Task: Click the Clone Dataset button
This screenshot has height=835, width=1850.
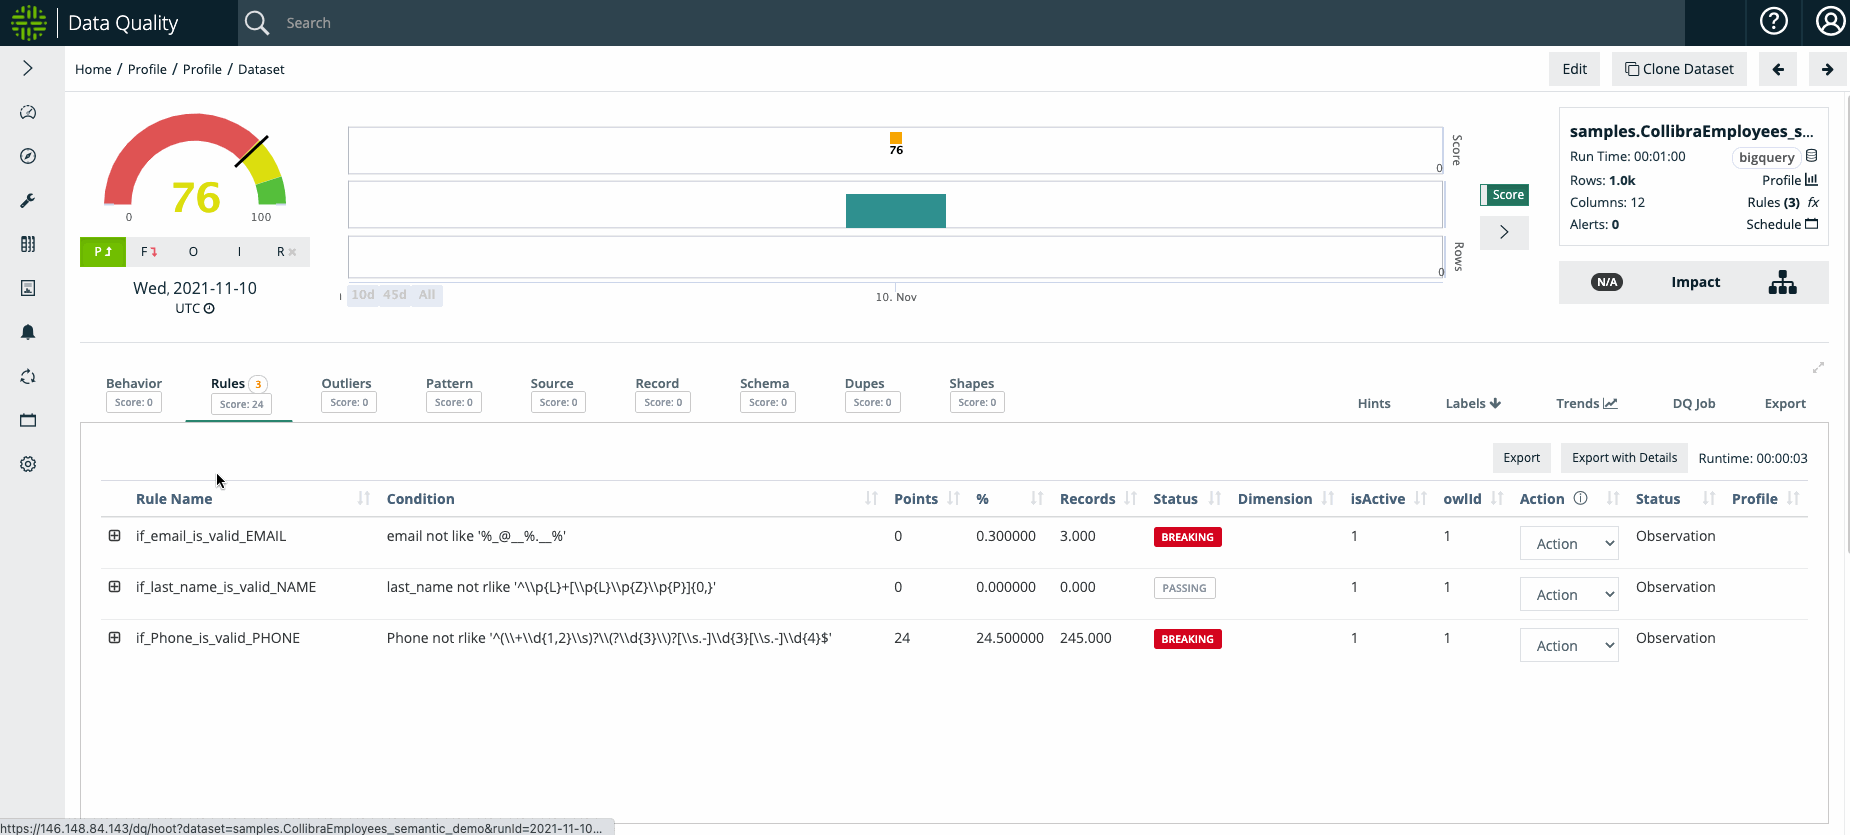Action: [1679, 69]
